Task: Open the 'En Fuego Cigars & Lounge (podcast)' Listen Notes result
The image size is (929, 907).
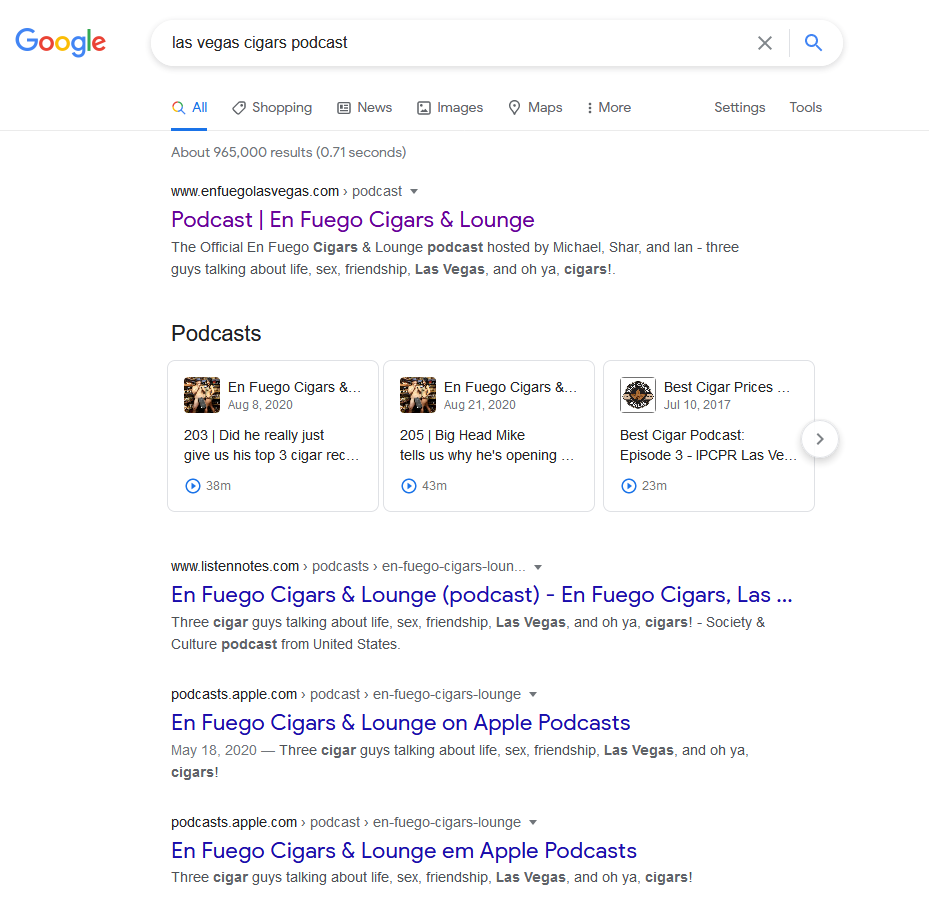Action: 481,595
